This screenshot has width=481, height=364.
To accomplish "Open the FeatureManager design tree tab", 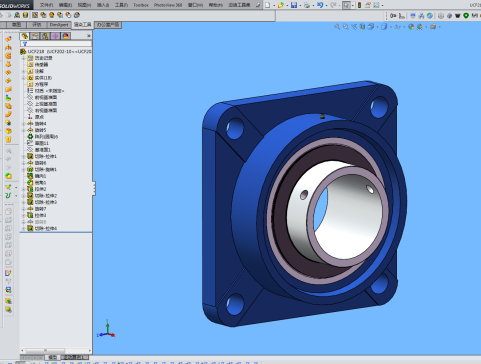I will point(25,36).
